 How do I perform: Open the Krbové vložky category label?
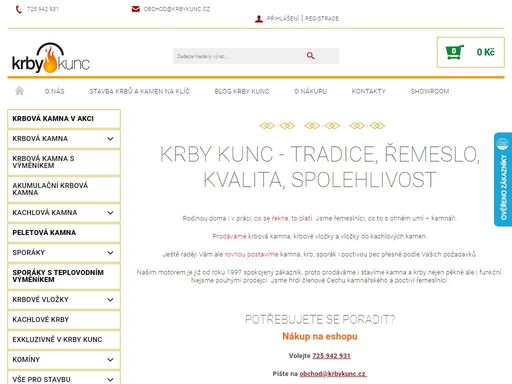pyautogui.click(x=40, y=300)
